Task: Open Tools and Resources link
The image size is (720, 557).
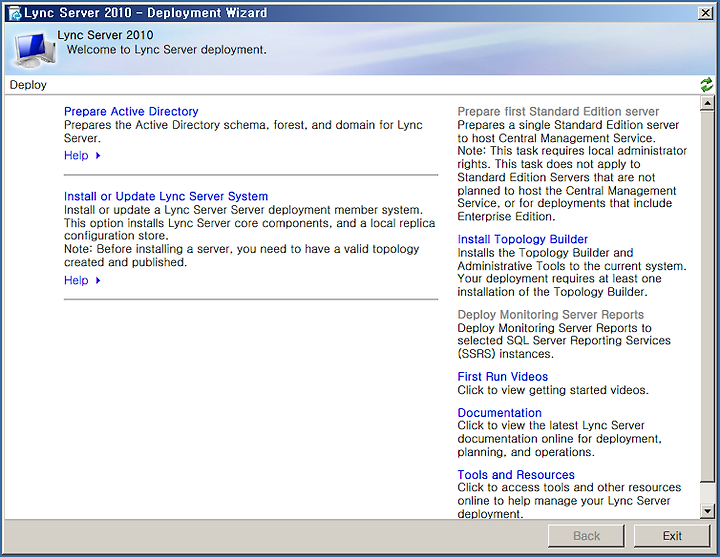Action: [x=516, y=474]
